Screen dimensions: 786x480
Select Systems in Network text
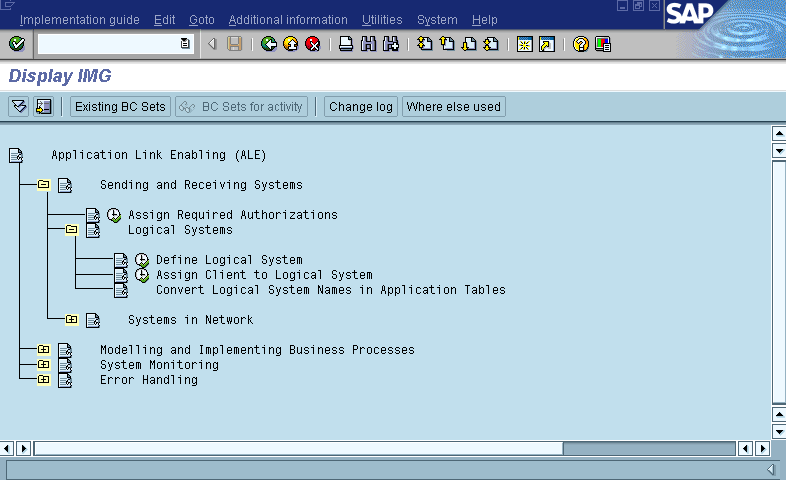(190, 320)
